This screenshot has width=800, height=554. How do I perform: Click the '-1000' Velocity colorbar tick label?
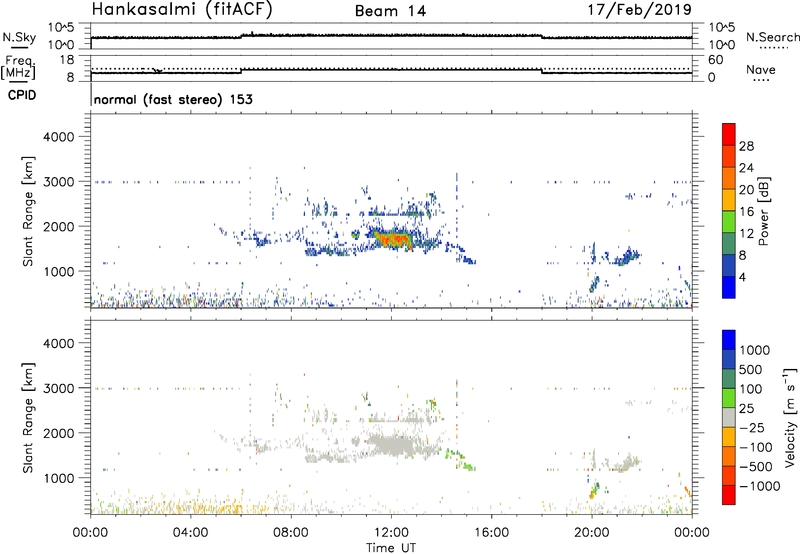pos(760,486)
